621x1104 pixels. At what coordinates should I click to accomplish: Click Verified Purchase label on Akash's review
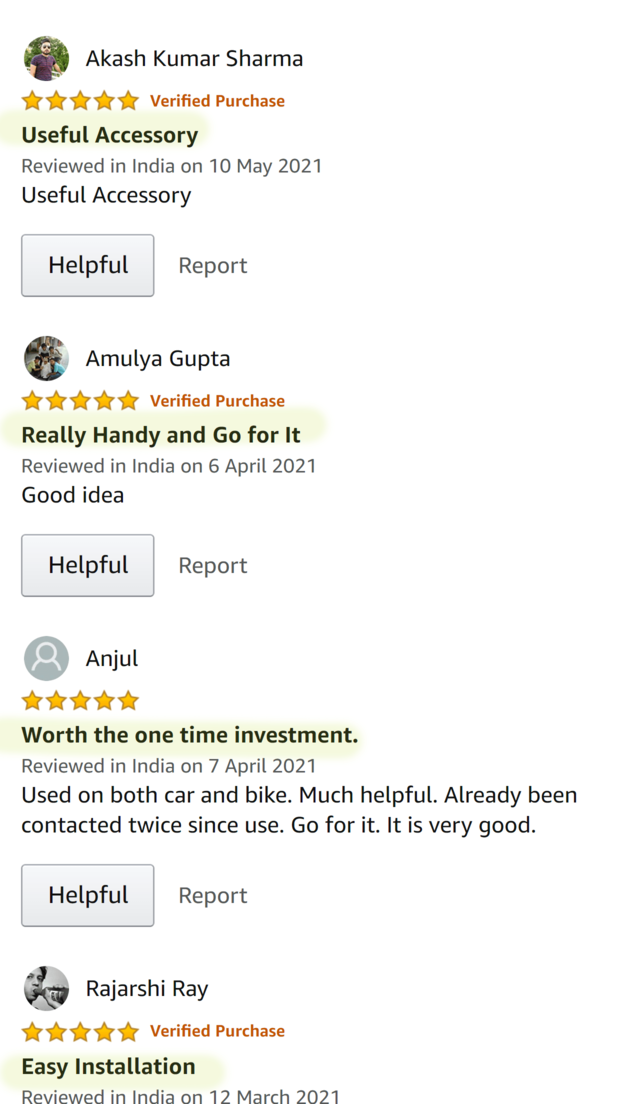click(218, 101)
